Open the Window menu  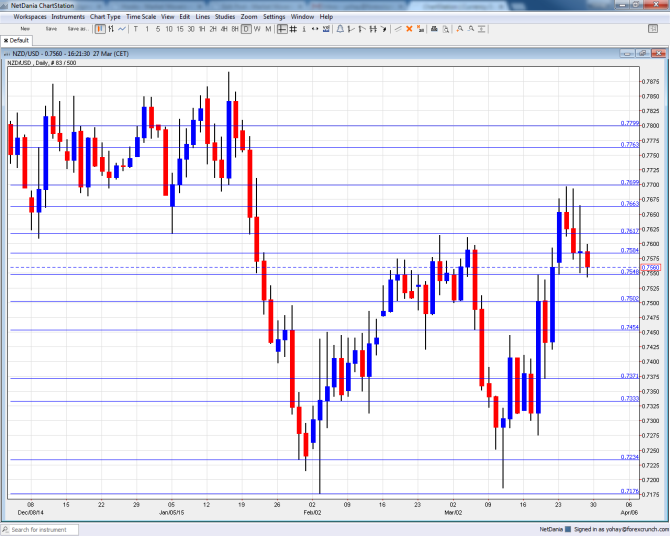pos(303,17)
